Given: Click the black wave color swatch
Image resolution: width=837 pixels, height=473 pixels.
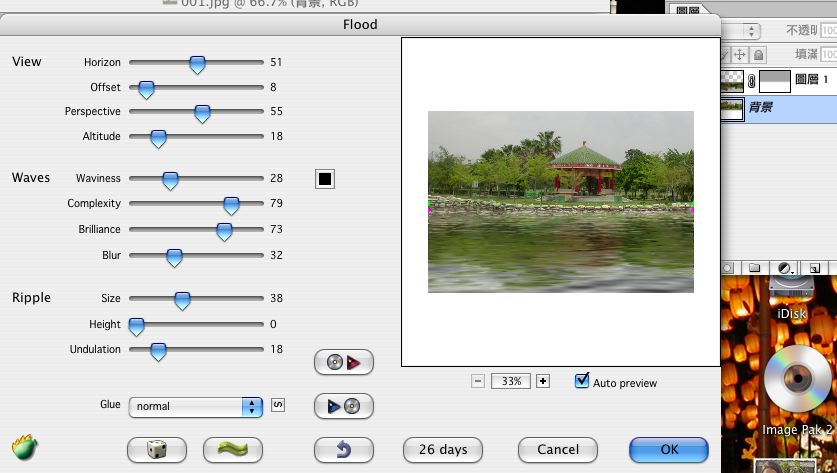Looking at the screenshot, I should click(325, 179).
